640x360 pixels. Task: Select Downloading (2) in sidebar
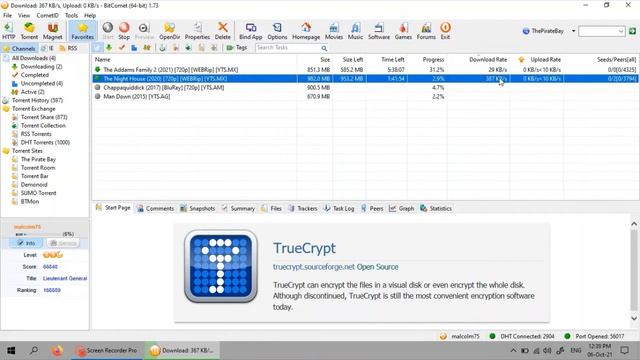tap(41, 67)
